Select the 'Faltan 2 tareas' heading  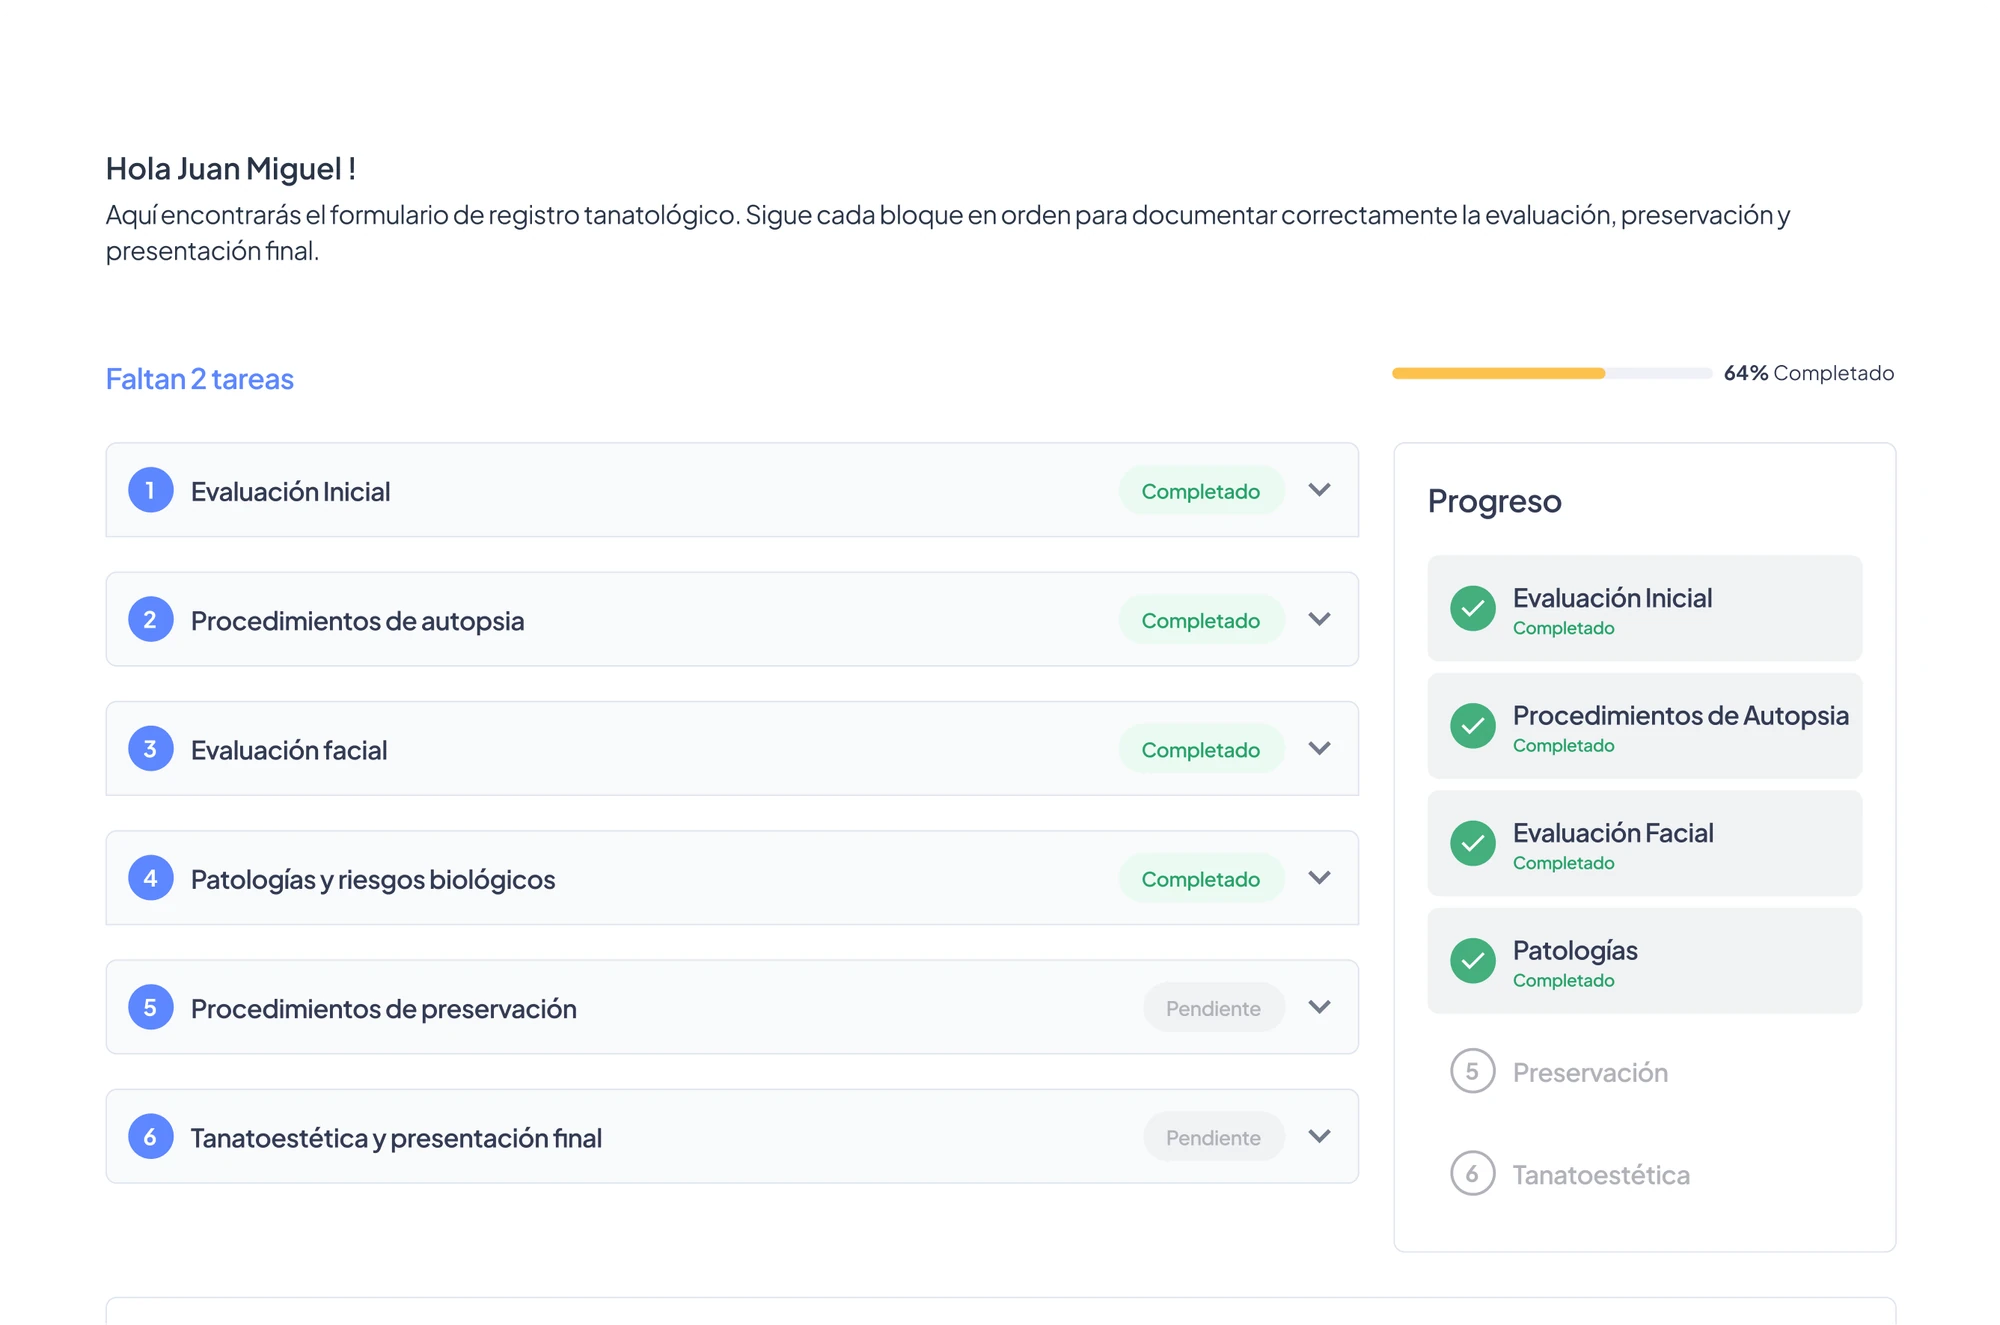click(200, 378)
